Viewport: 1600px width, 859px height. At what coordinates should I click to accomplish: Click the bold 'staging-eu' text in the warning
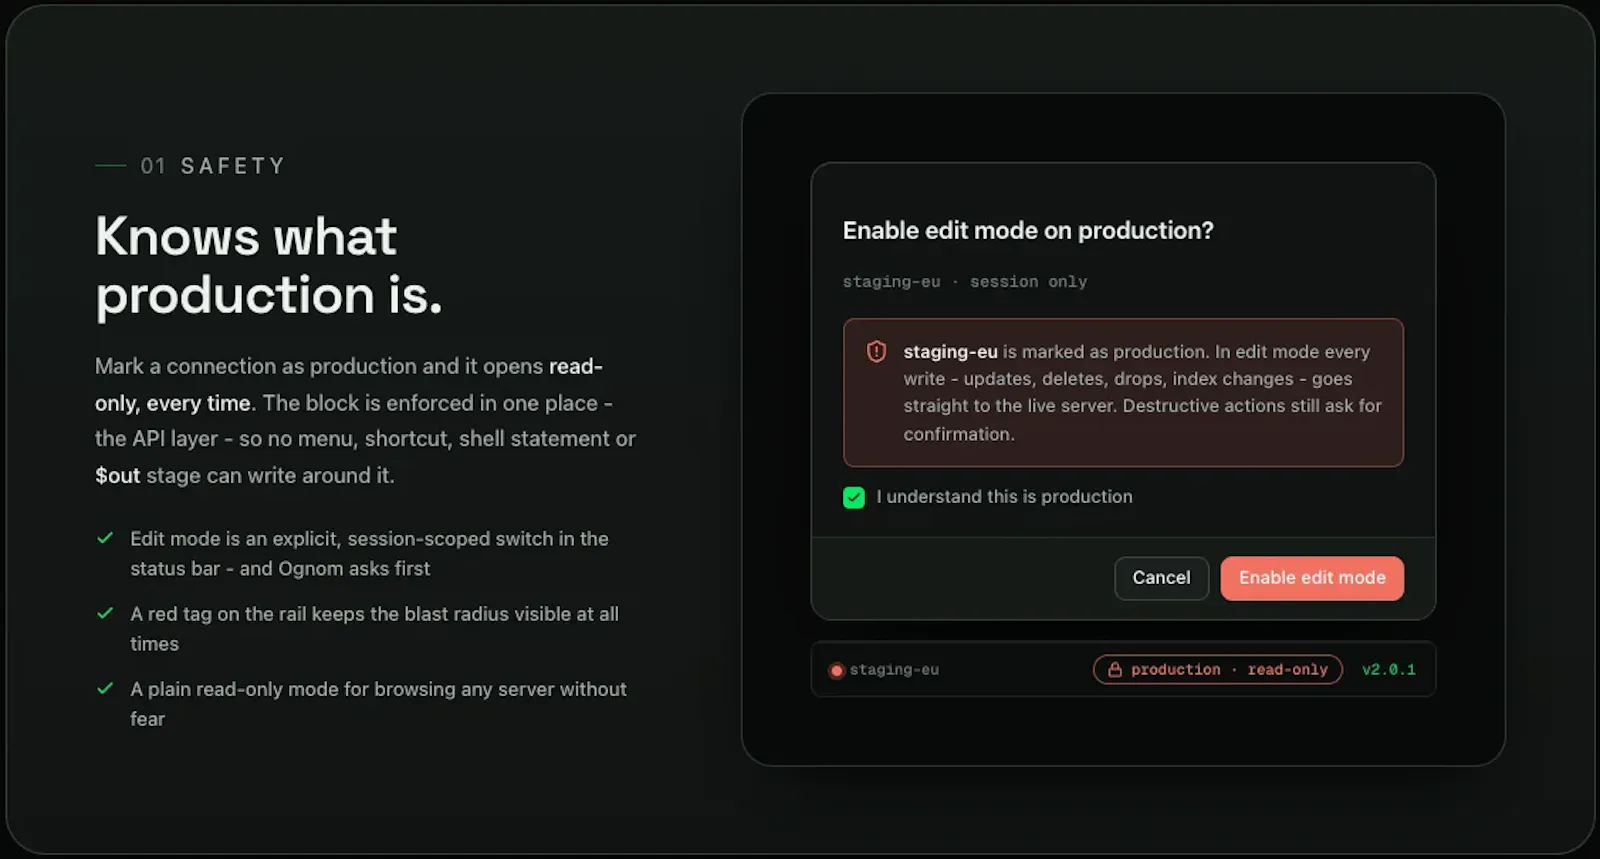tap(950, 352)
